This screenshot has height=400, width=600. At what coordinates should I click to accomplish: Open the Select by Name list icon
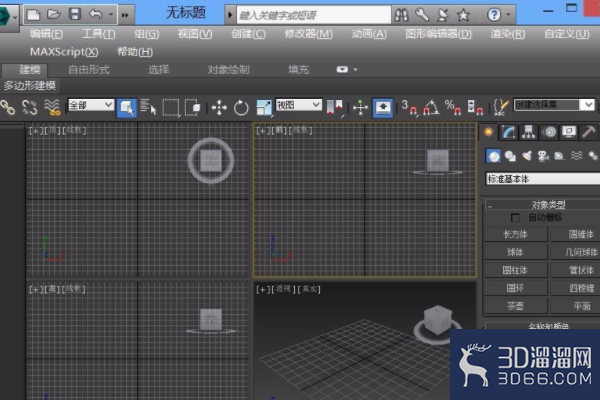(x=148, y=107)
